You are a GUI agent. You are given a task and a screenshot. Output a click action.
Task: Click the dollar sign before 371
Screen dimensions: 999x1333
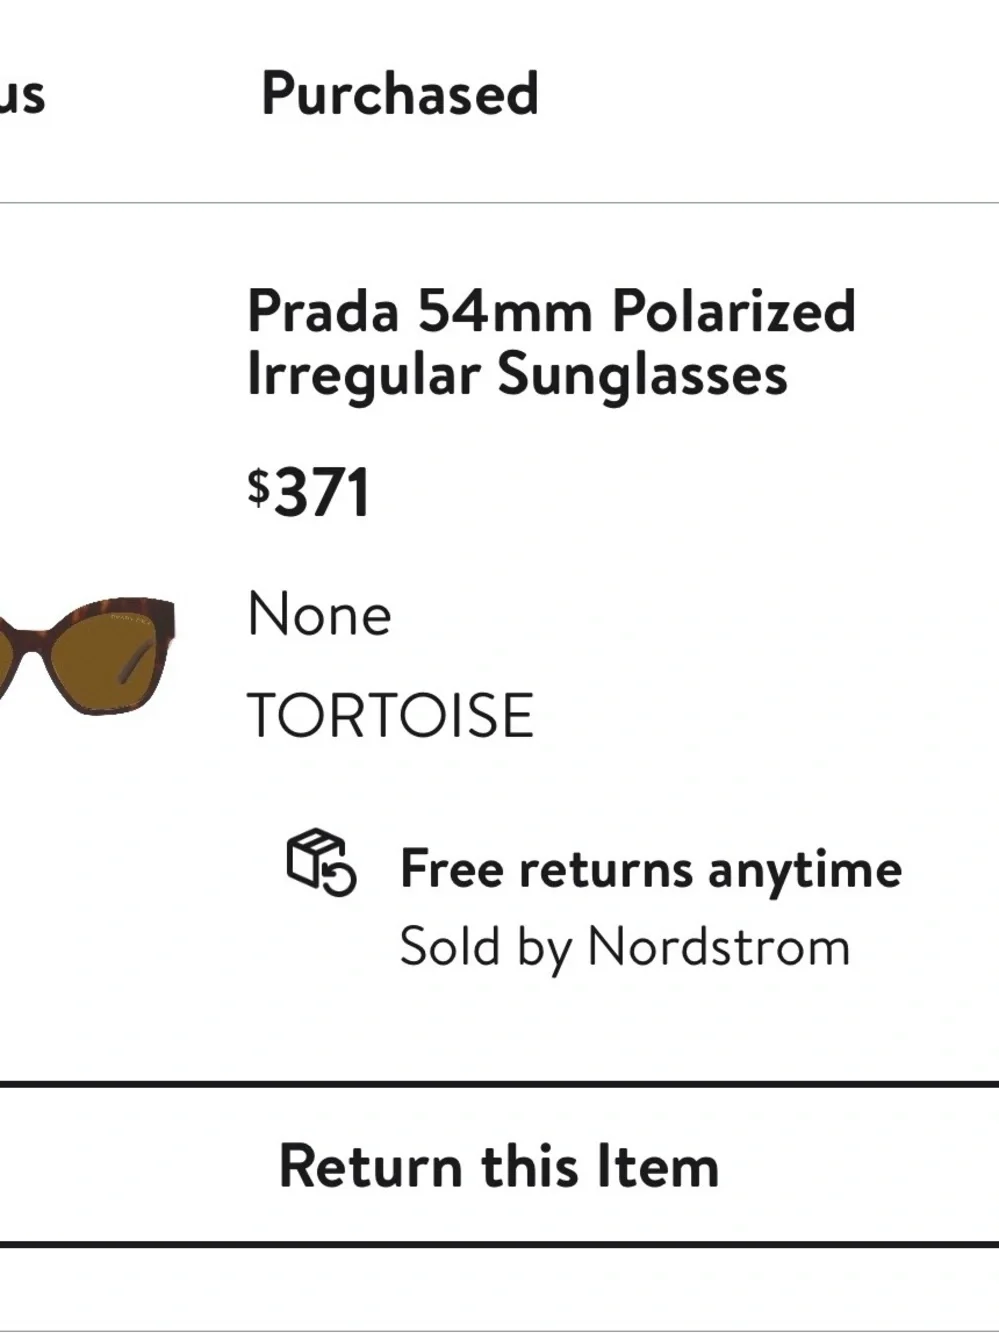(x=258, y=486)
